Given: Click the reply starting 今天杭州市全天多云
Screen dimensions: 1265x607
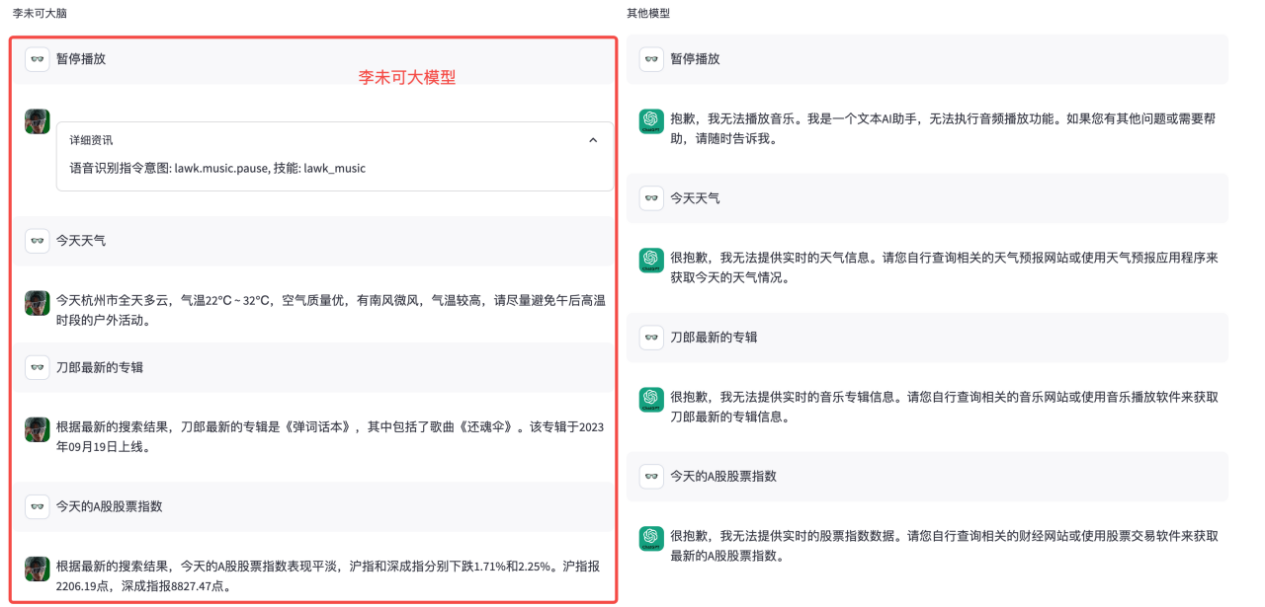Looking at the screenshot, I should pos(330,310).
